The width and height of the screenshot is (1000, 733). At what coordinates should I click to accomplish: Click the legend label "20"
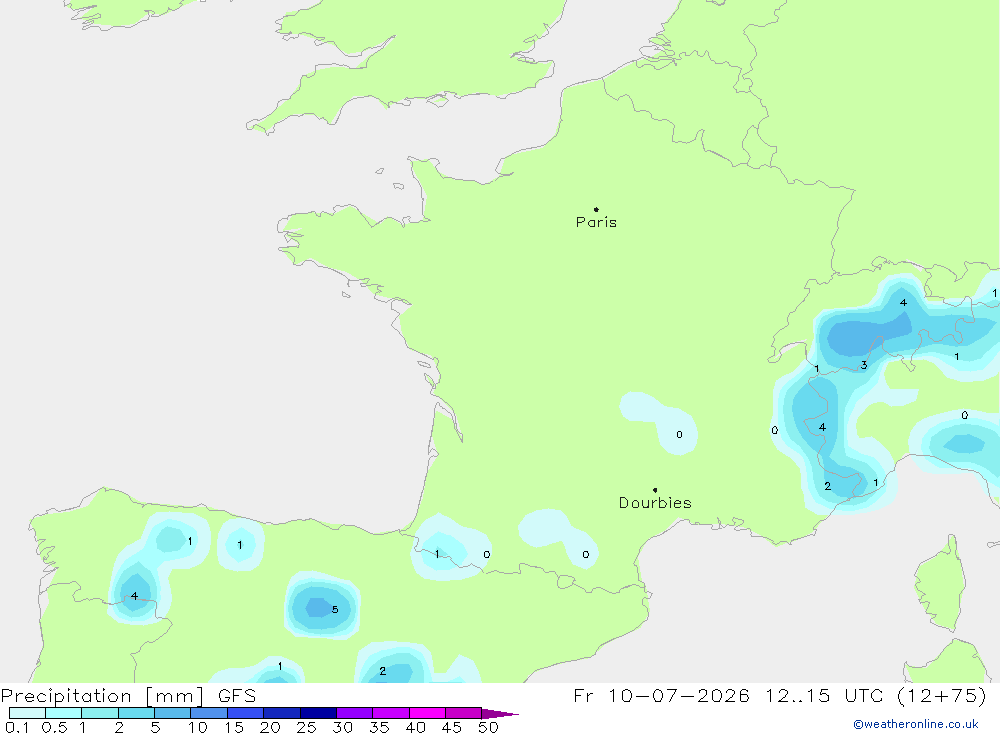coord(270,727)
